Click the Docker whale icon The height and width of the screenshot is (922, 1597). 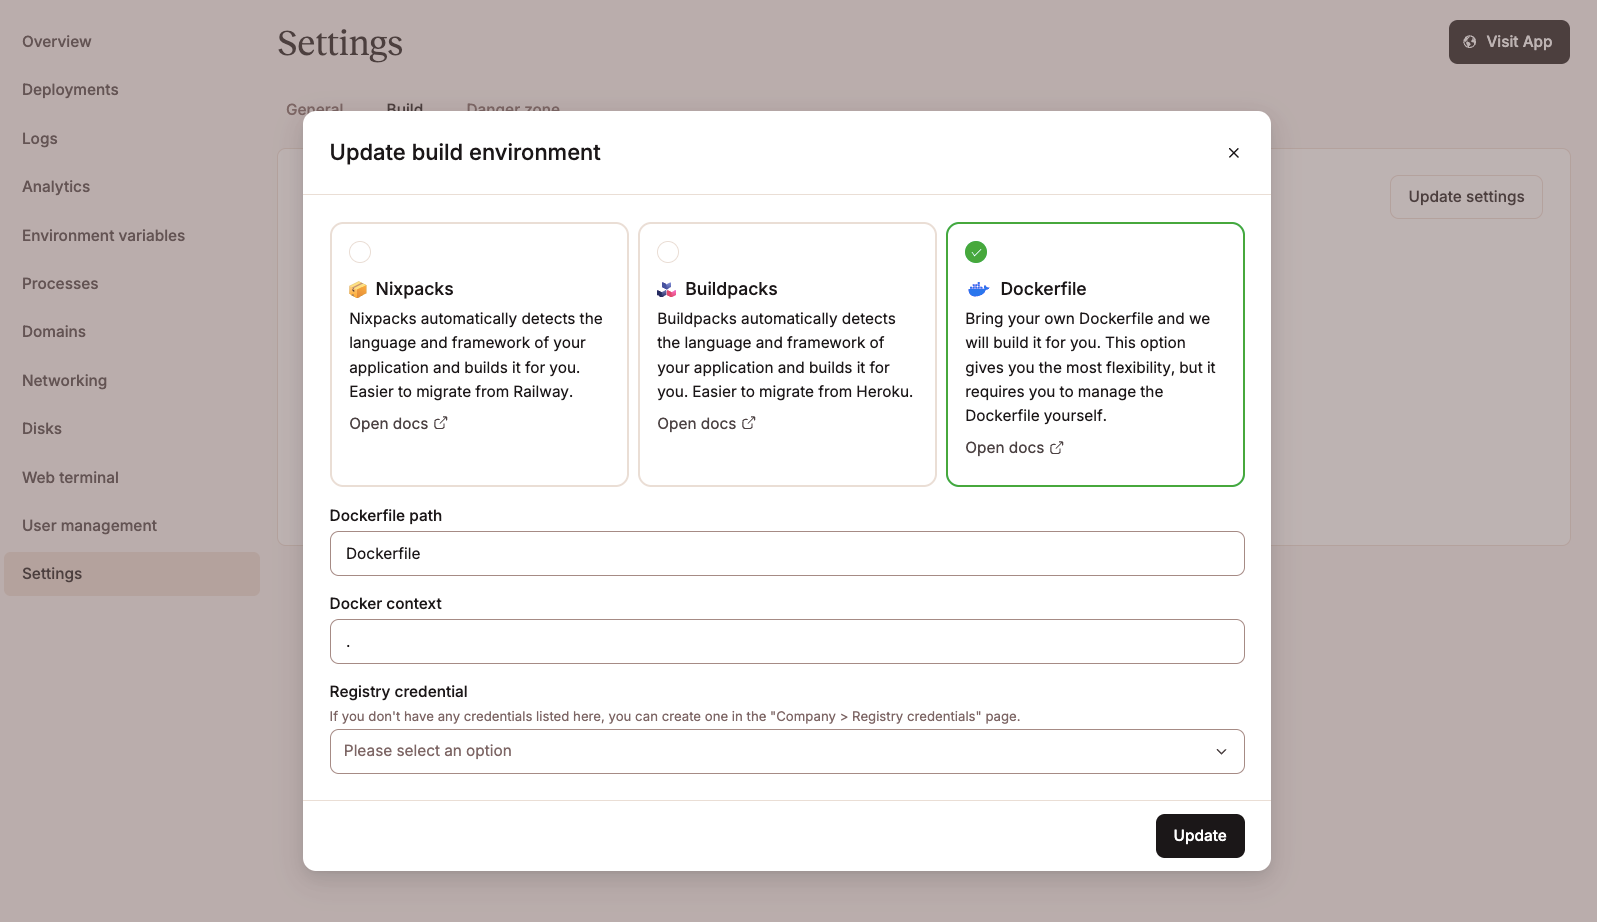[x=978, y=290]
